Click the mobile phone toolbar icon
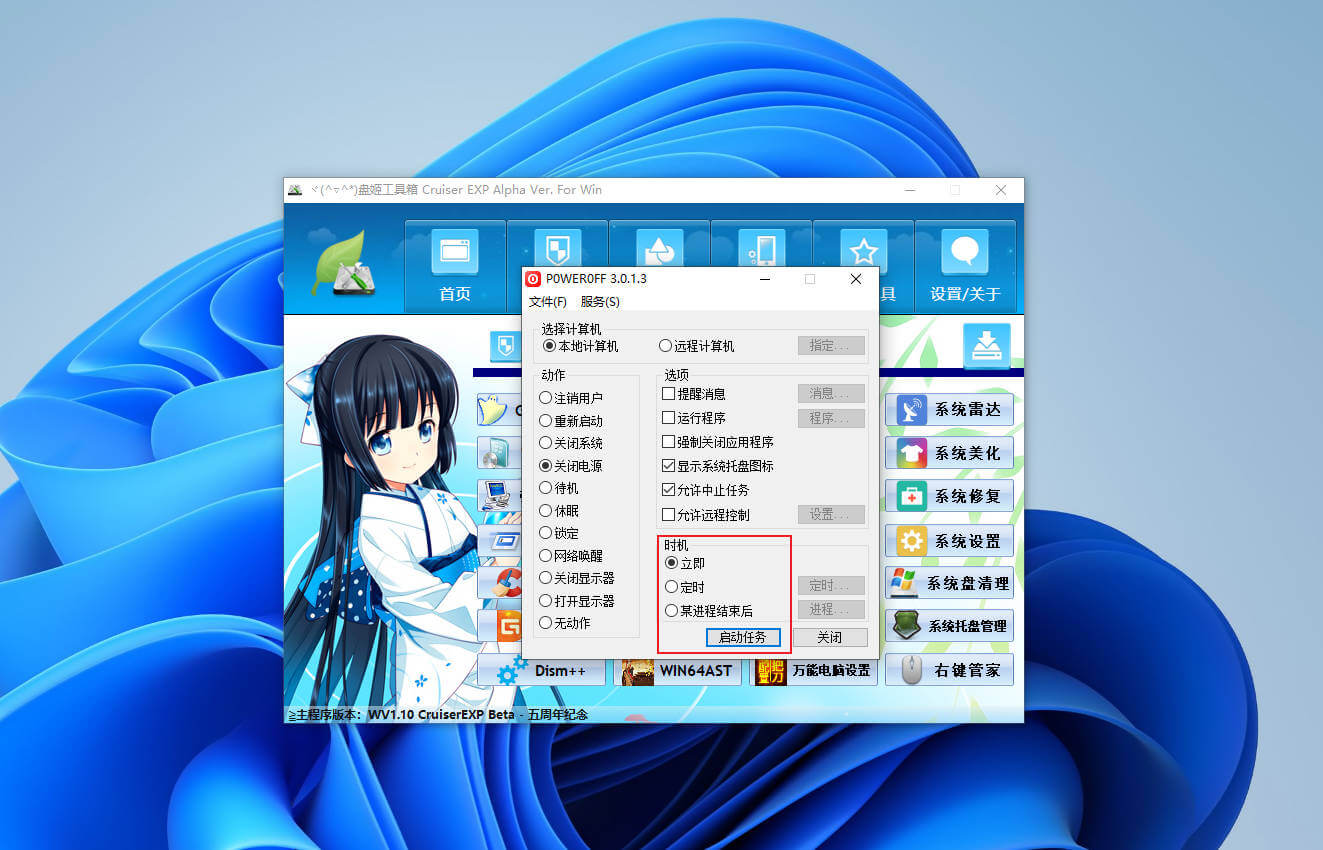The image size is (1323, 850). [x=761, y=249]
